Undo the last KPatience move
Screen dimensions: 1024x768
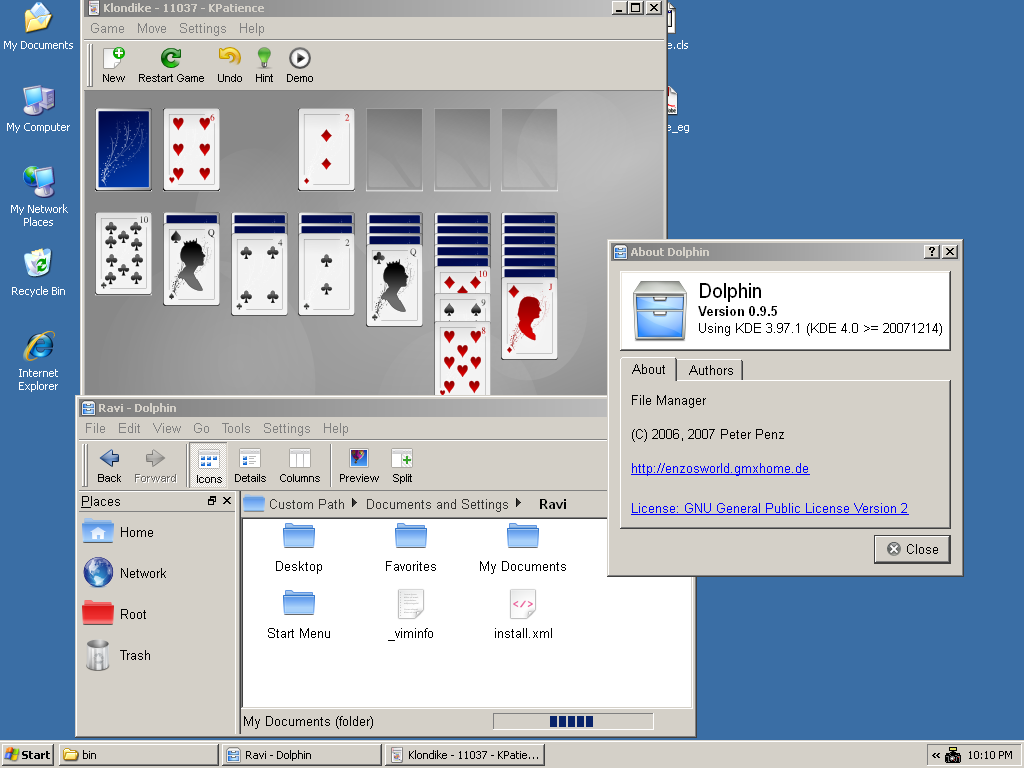229,65
